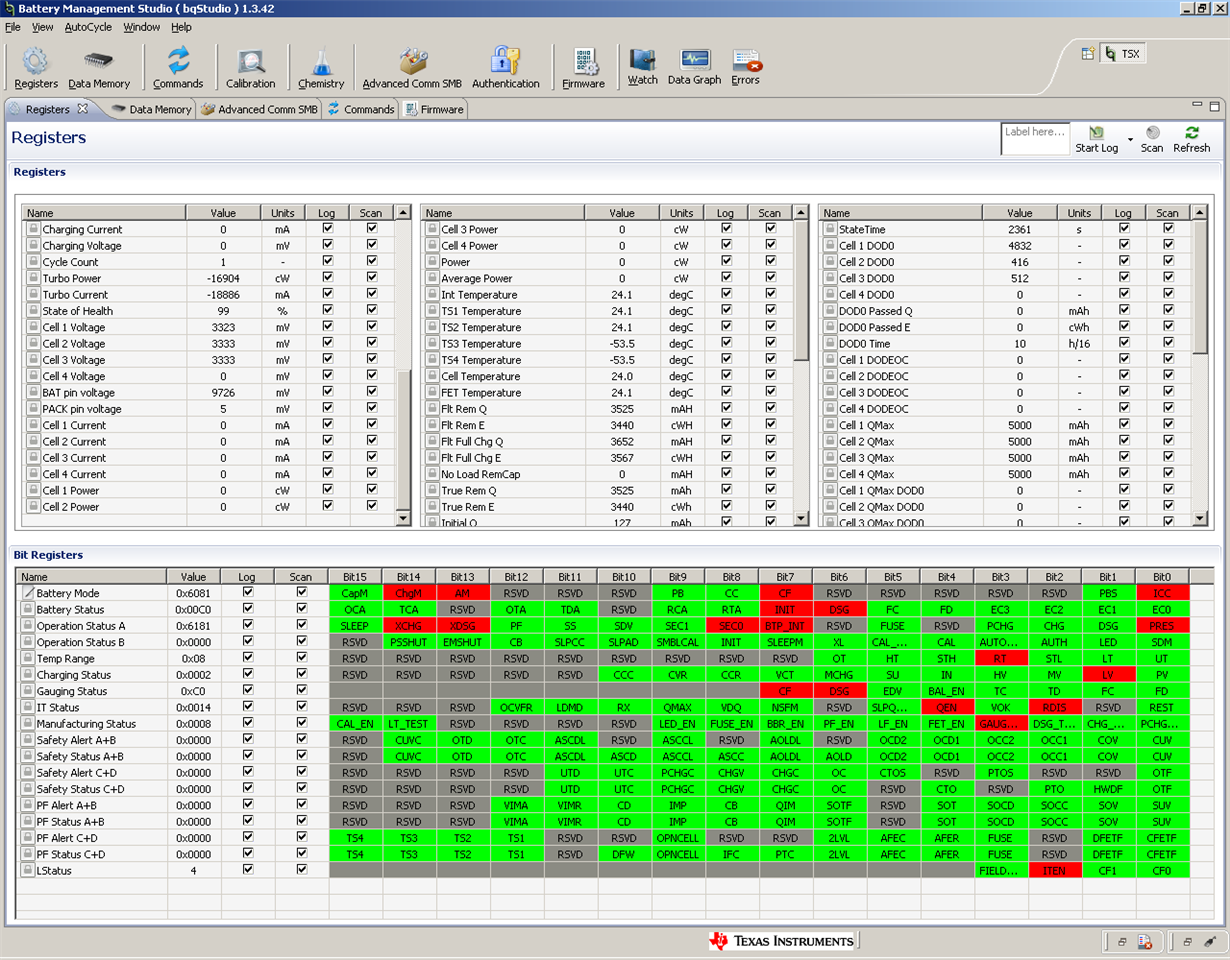Open Data Memory from the toolbar

click(99, 69)
